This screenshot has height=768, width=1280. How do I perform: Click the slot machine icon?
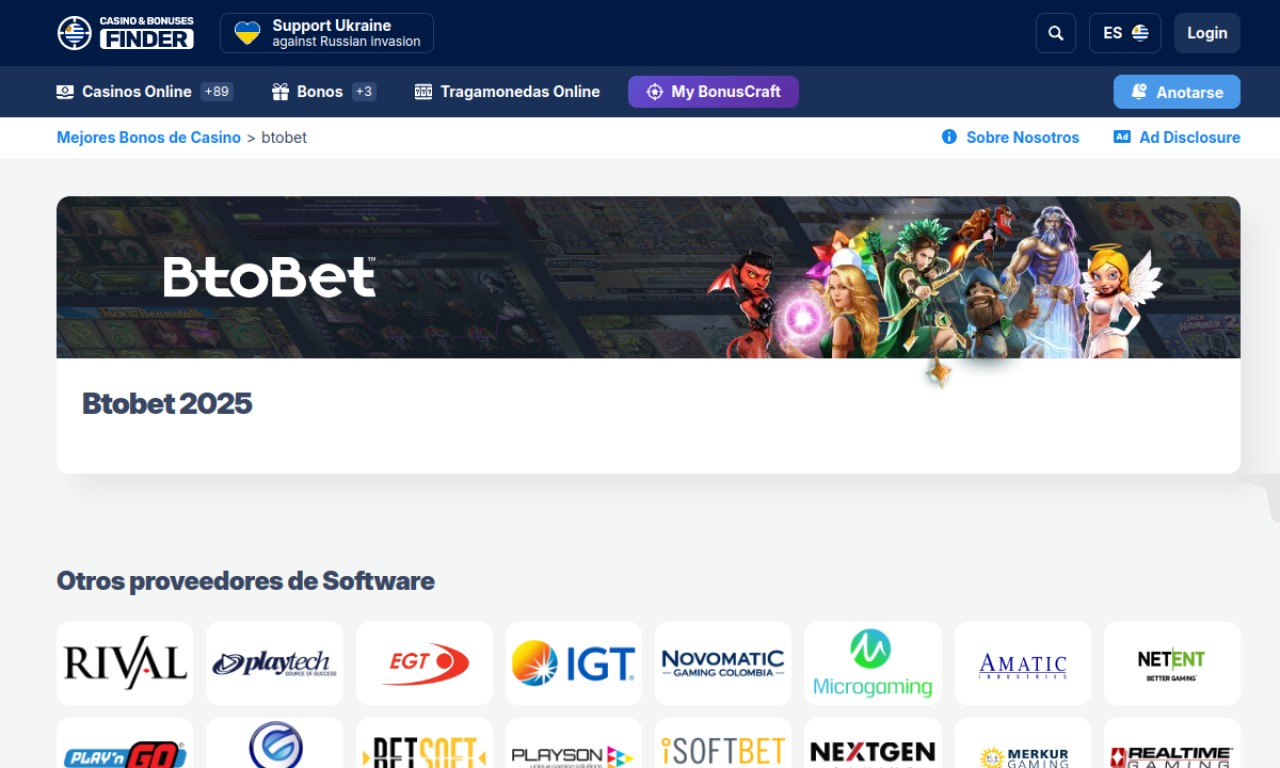(x=423, y=92)
